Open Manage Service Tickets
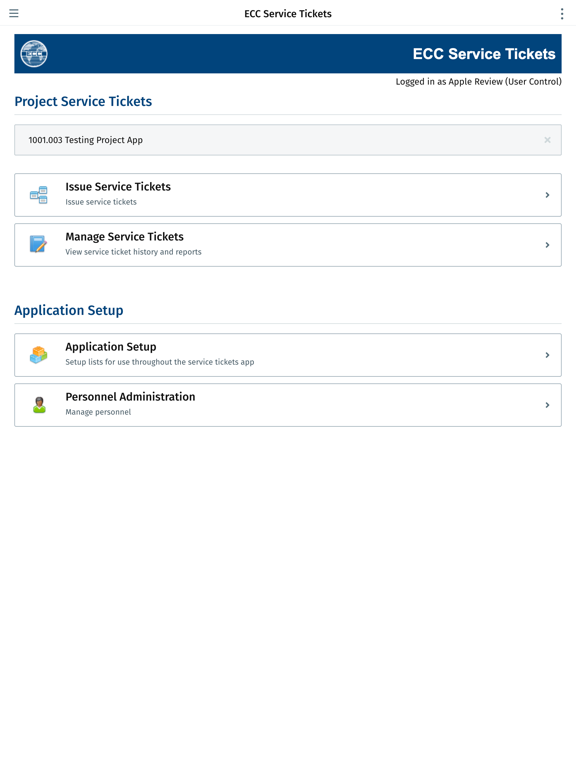This screenshot has height=768, width=576. point(288,245)
